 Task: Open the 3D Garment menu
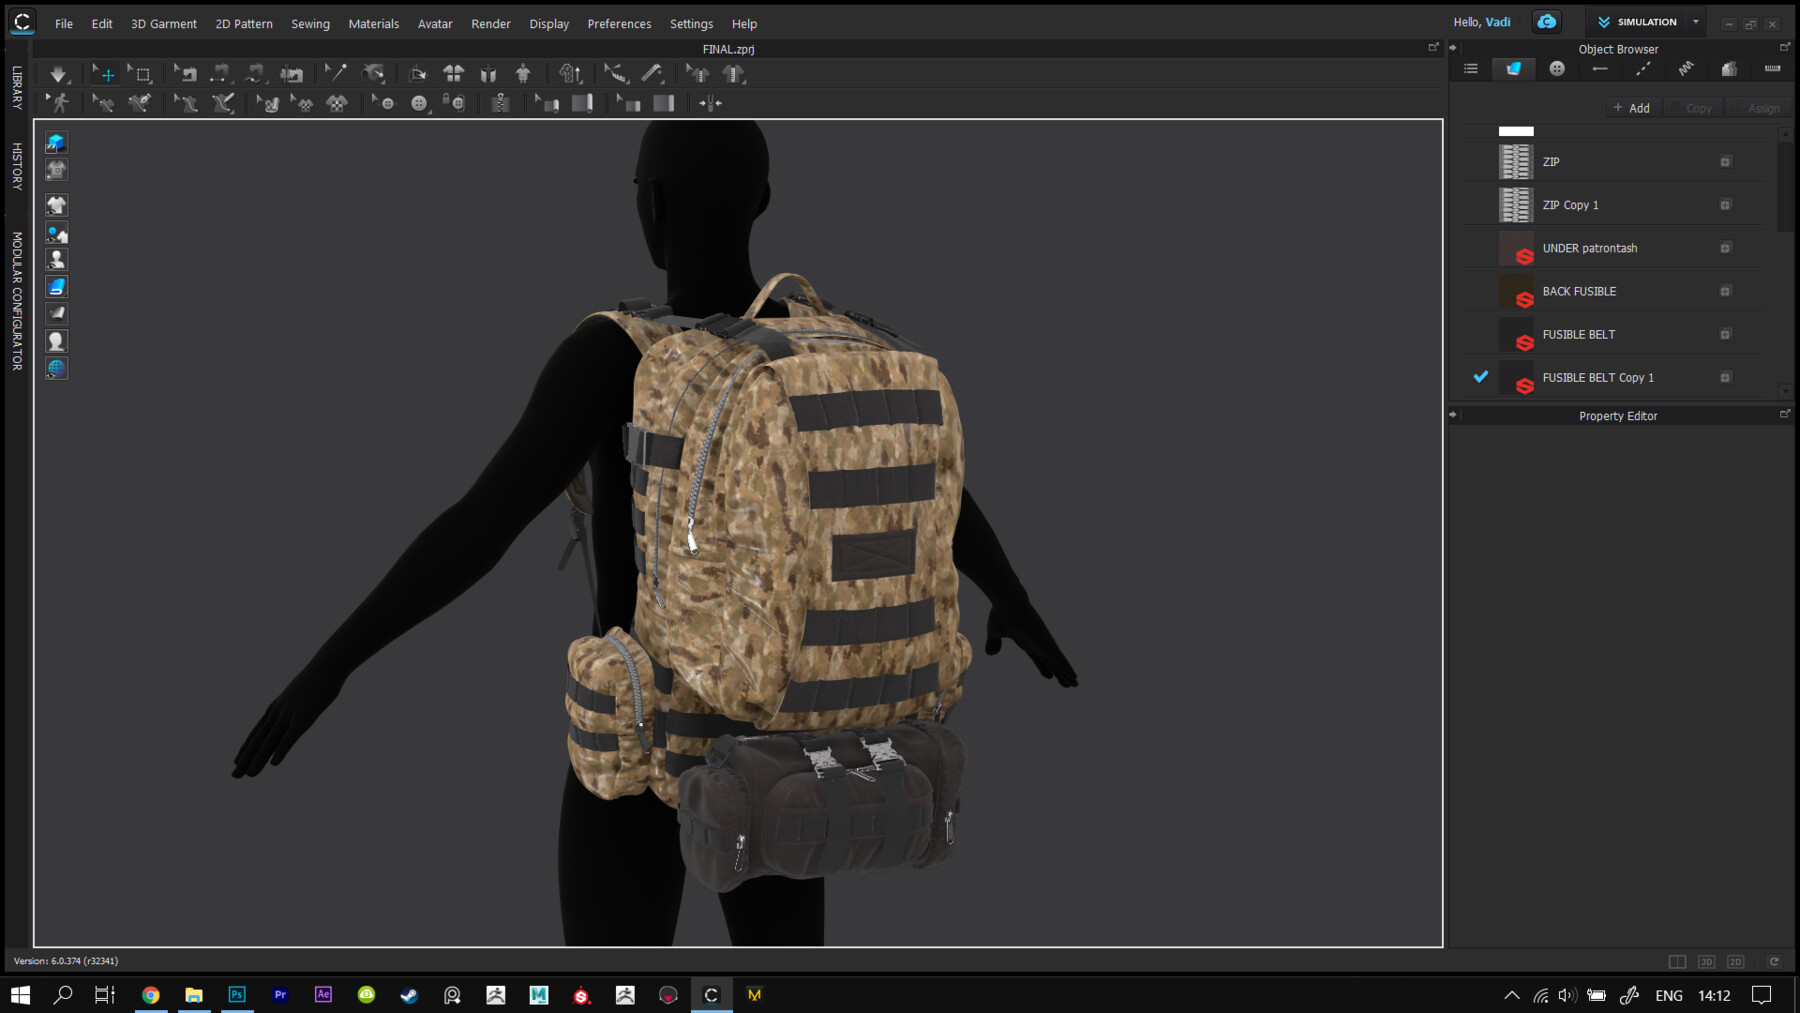pyautogui.click(x=163, y=23)
